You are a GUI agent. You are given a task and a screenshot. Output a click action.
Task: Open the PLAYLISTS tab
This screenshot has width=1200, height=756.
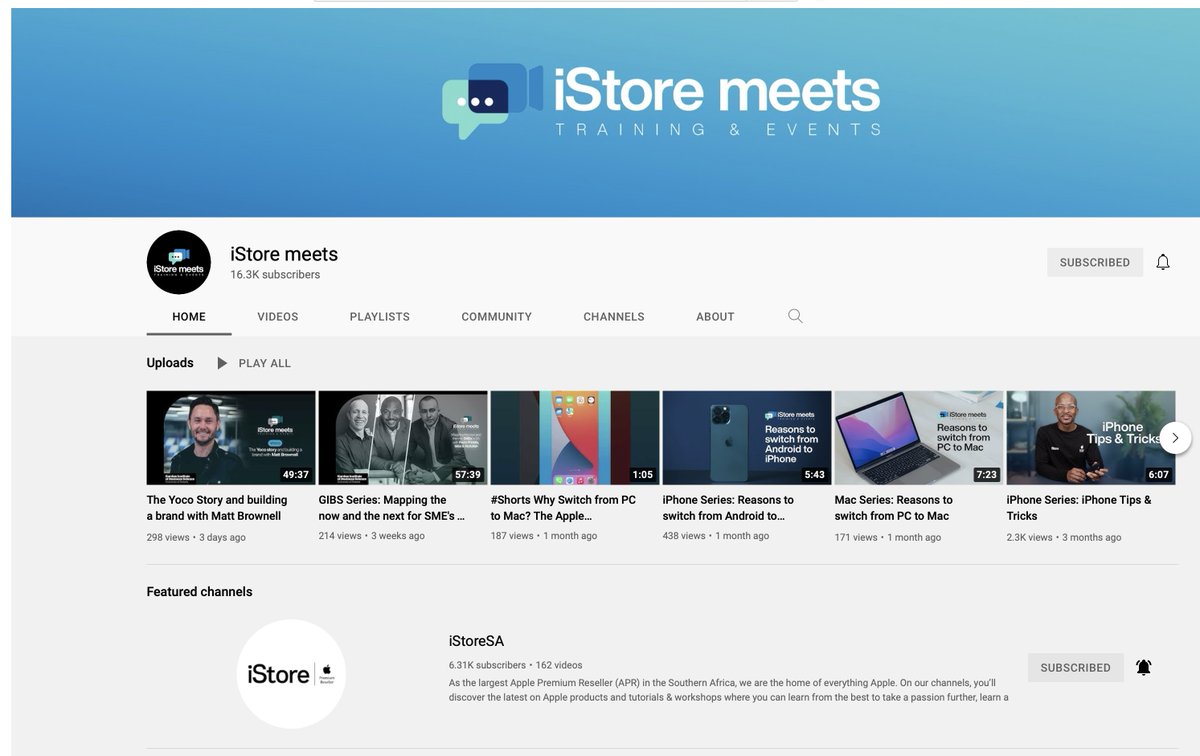(x=380, y=316)
